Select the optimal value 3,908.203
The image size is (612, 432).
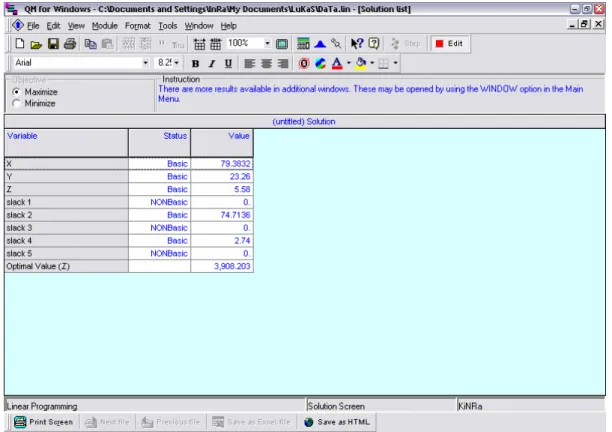tap(222, 267)
